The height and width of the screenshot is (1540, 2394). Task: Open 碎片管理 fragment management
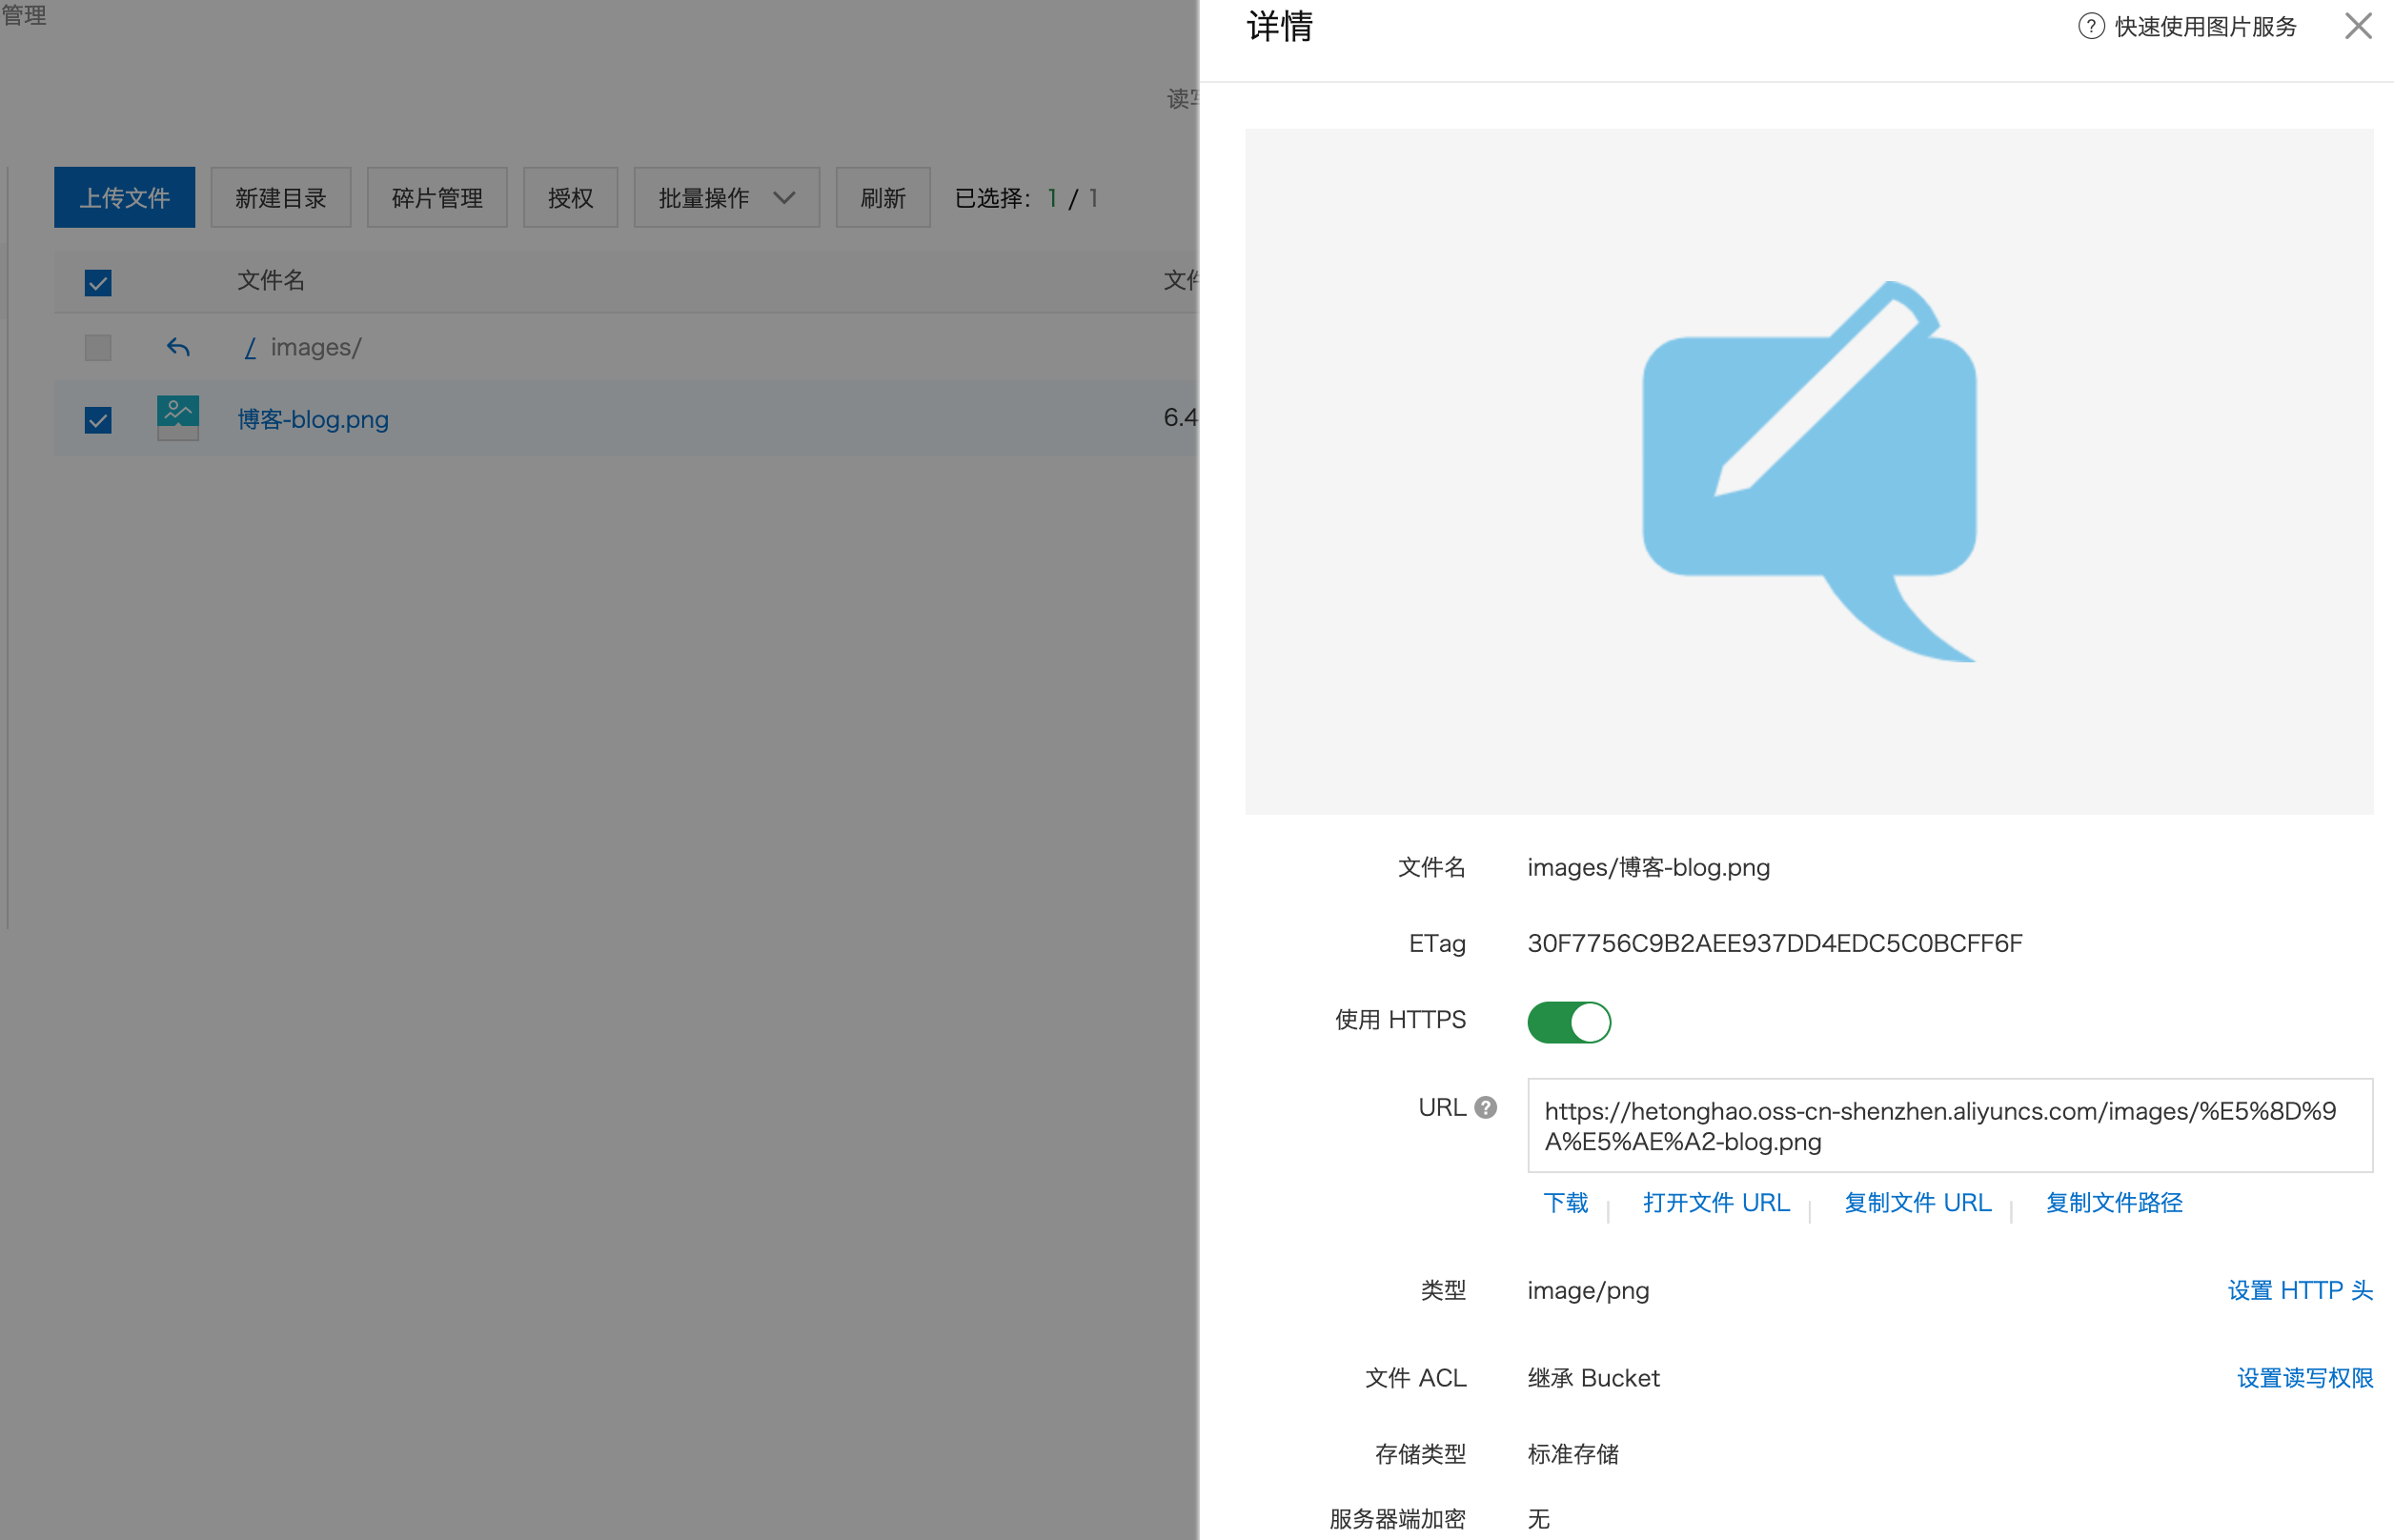click(x=437, y=197)
